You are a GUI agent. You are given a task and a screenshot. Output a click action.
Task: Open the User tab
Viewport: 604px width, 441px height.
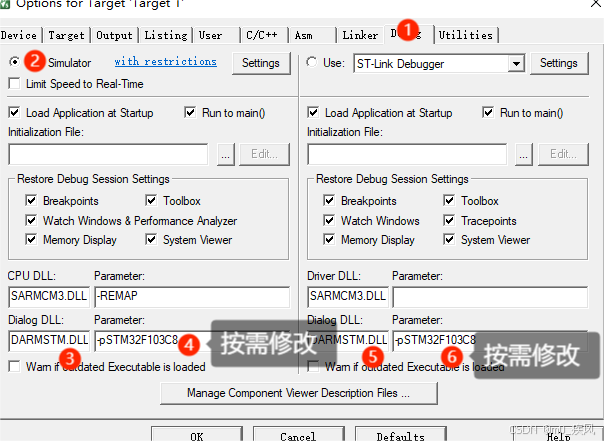click(216, 35)
